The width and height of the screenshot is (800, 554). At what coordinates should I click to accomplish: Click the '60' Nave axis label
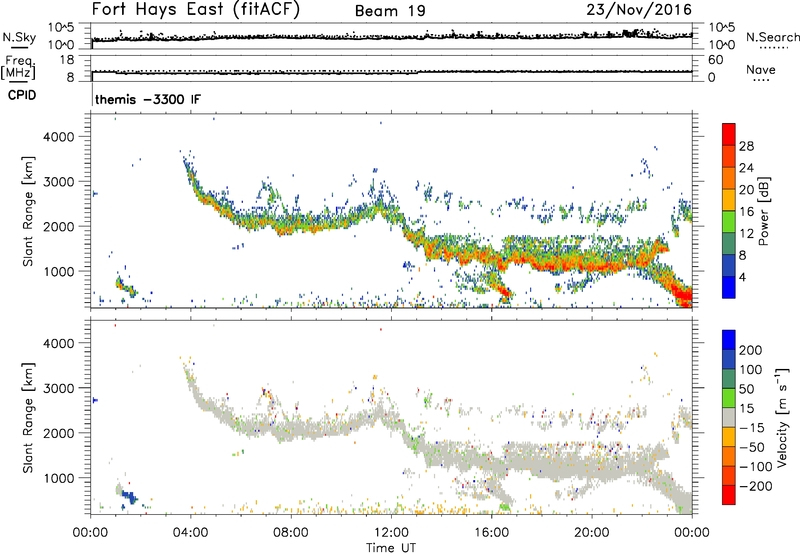pos(715,60)
